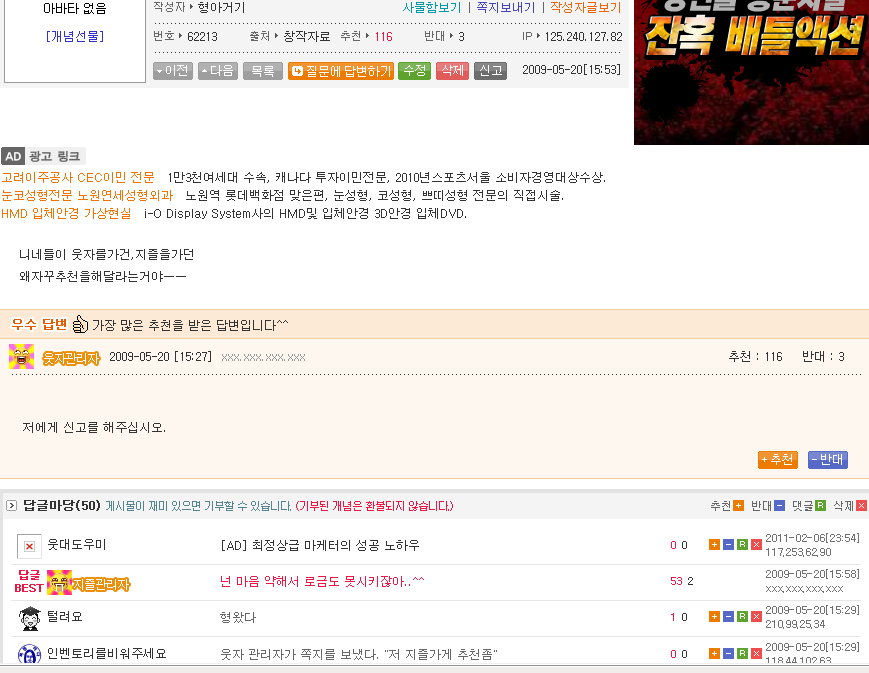The height and width of the screenshot is (673, 869).
Task: Click the 털려요 user avatar icon
Action: (x=29, y=618)
